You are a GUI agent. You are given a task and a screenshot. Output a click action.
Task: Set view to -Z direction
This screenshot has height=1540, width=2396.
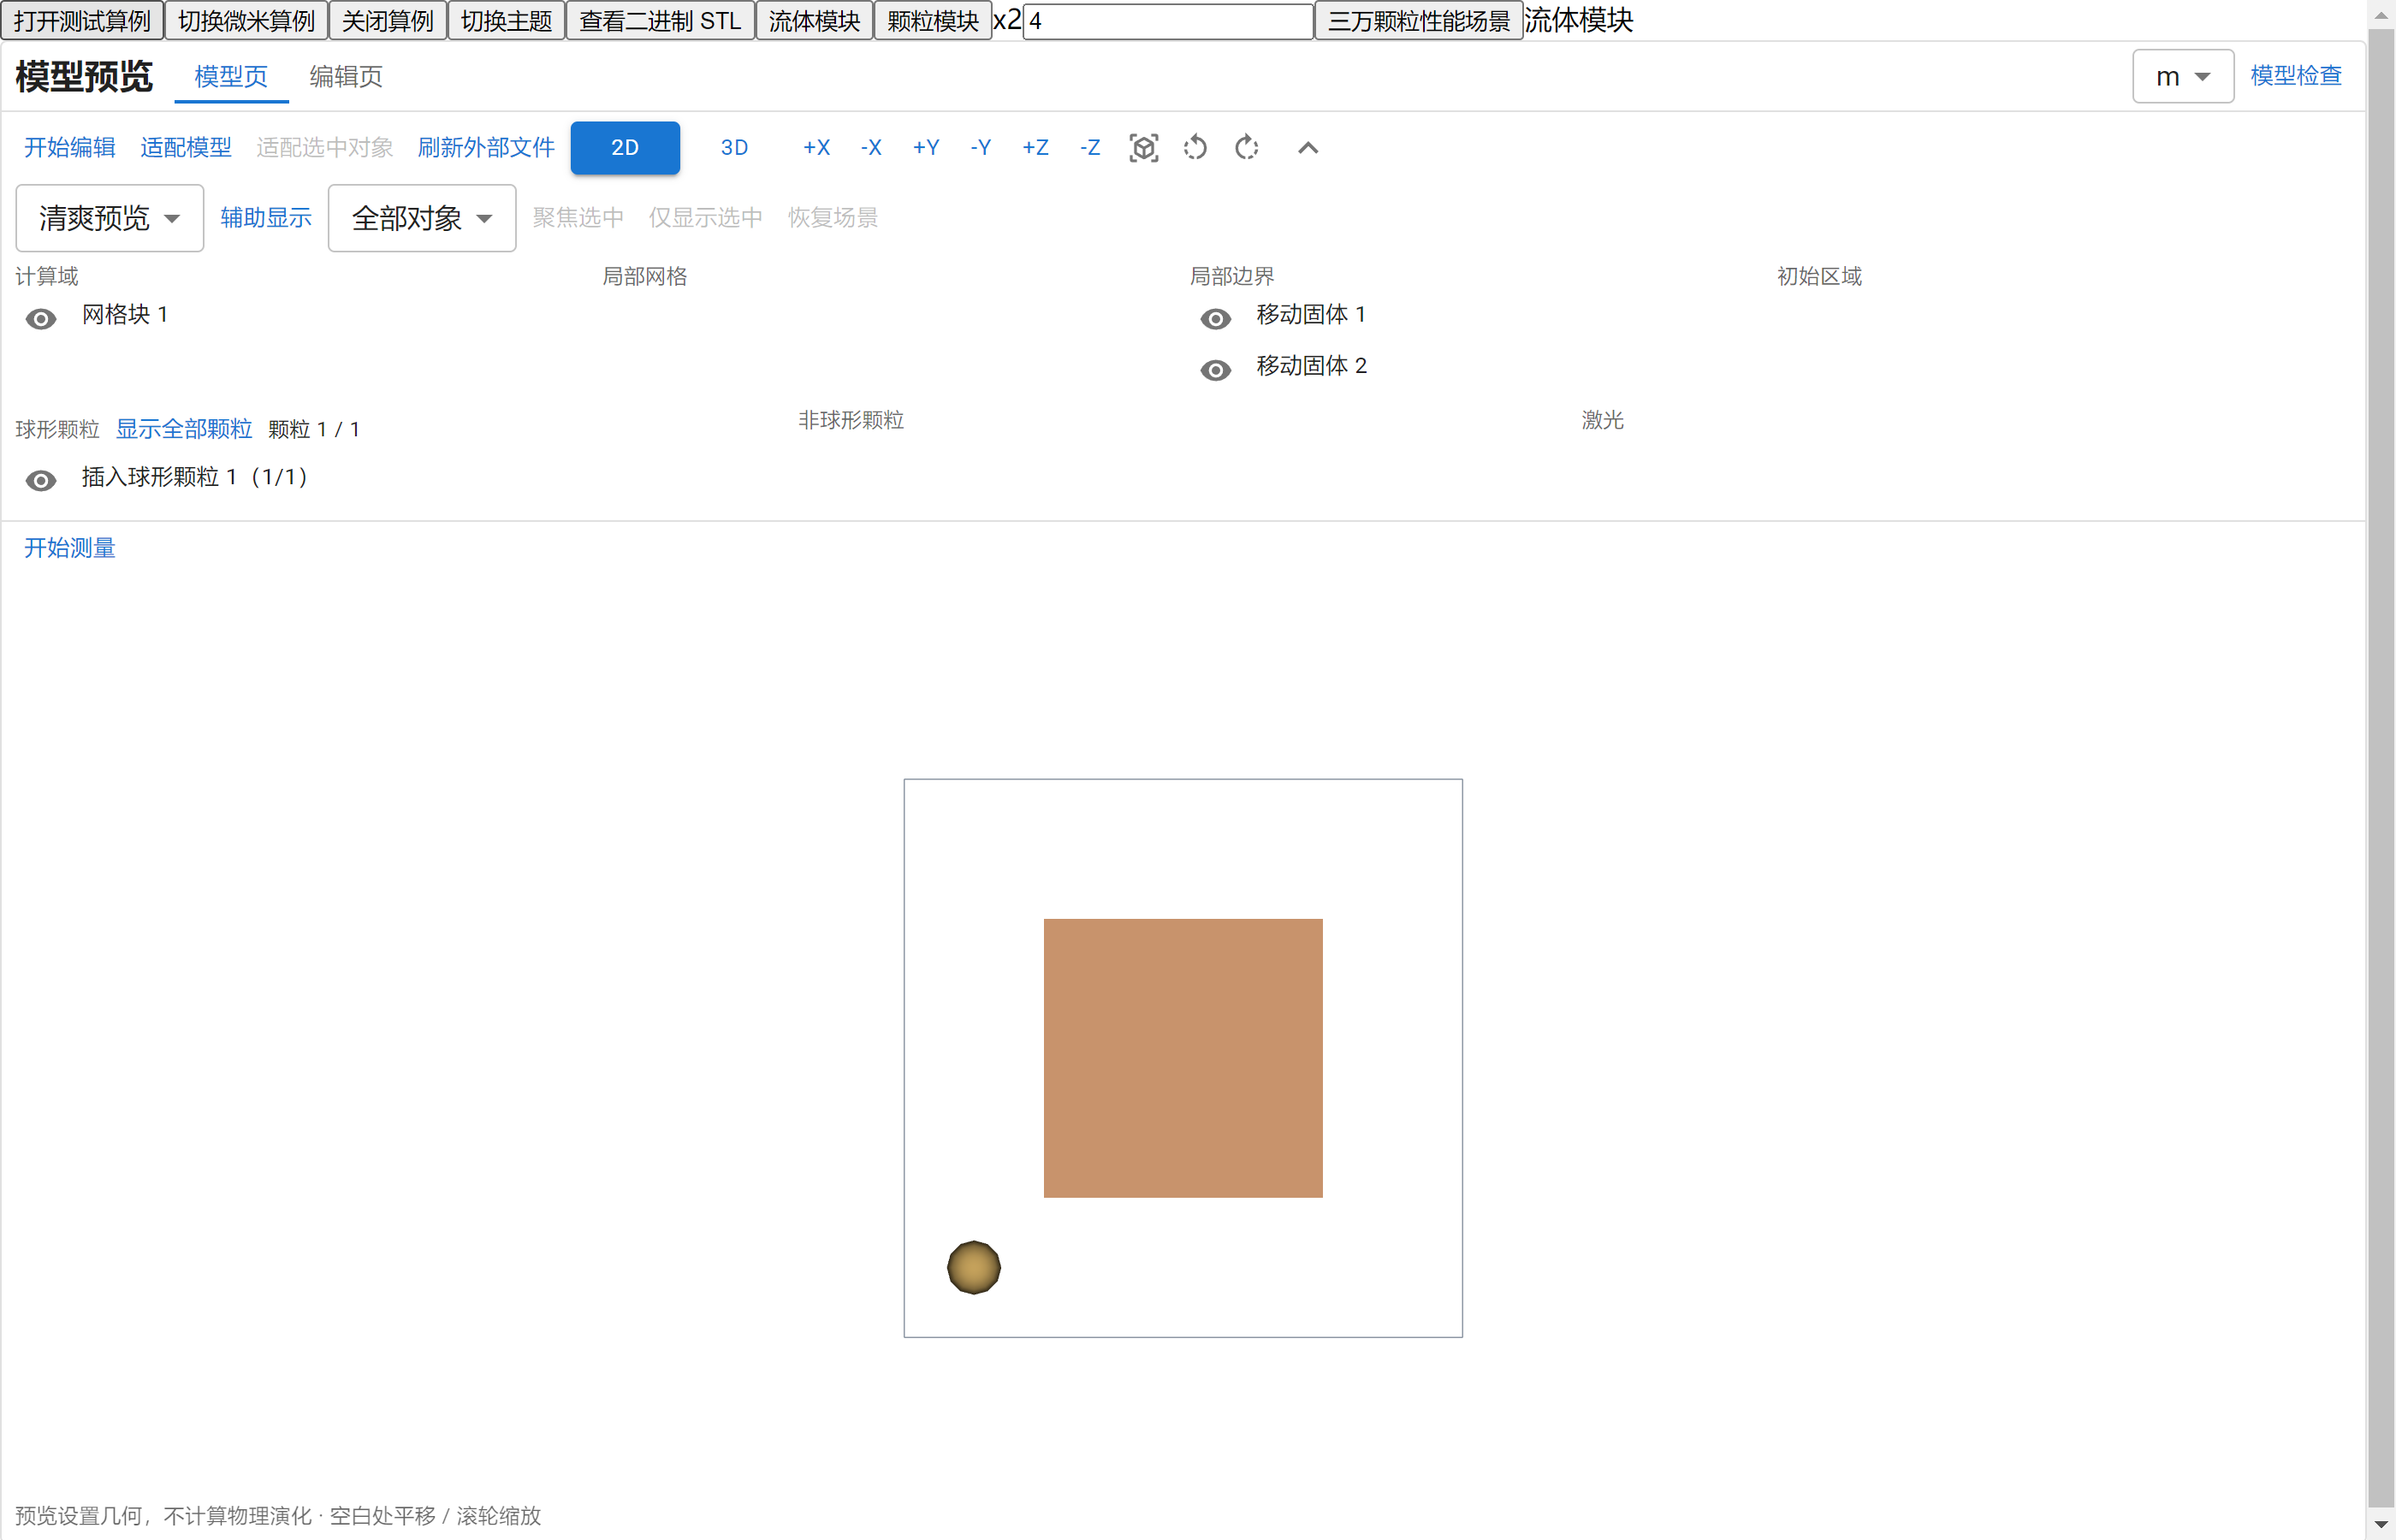point(1090,148)
